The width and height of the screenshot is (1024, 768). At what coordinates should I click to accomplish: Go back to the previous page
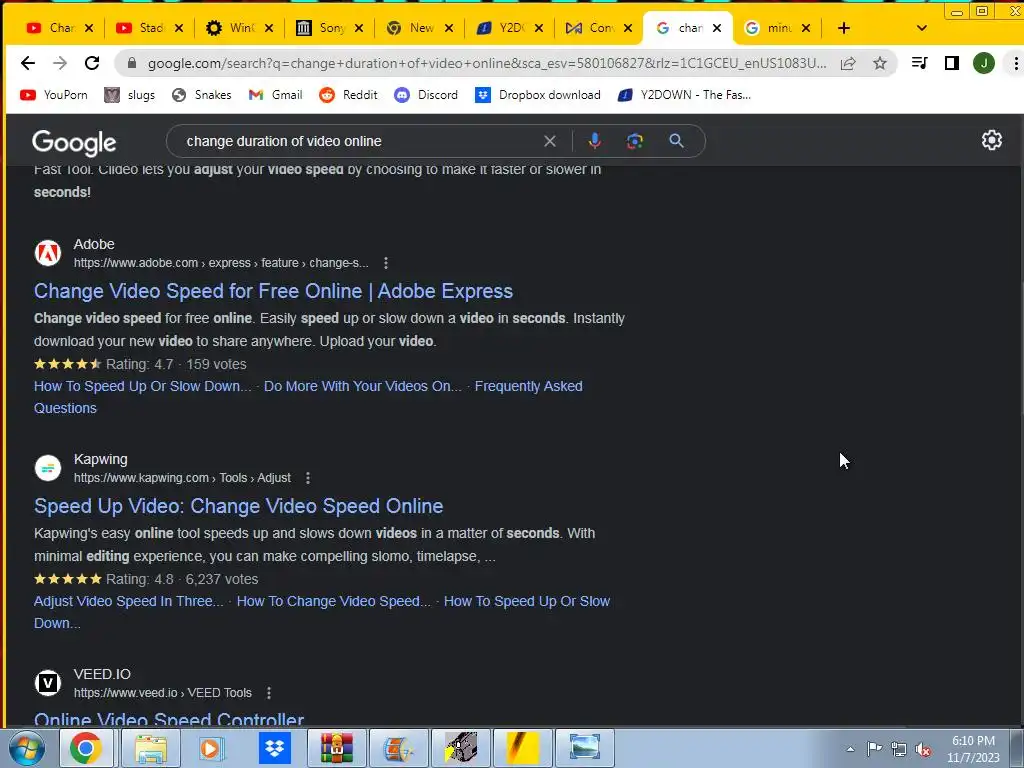(27, 63)
